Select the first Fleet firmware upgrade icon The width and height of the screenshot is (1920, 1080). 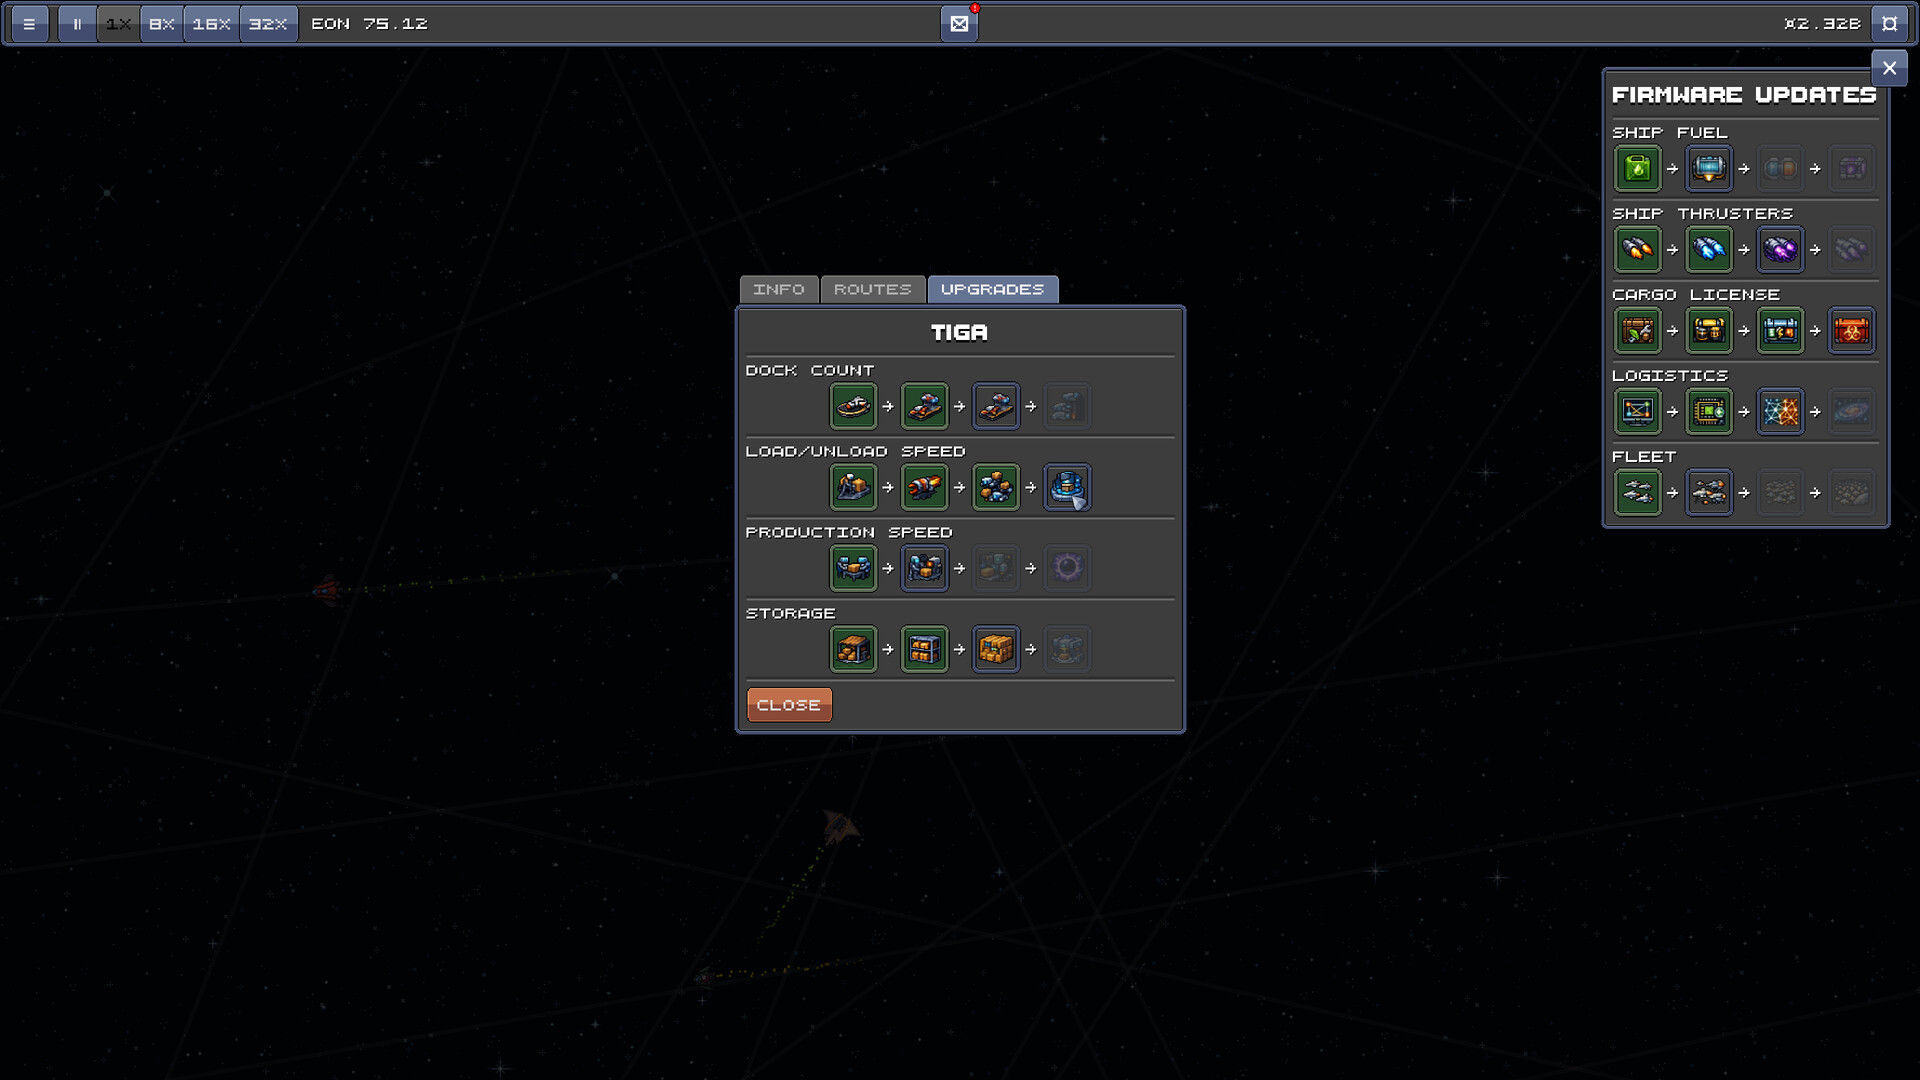1637,492
